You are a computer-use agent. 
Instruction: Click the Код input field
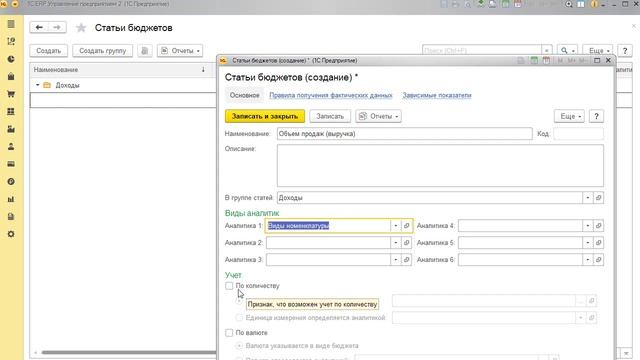[x=578, y=134]
